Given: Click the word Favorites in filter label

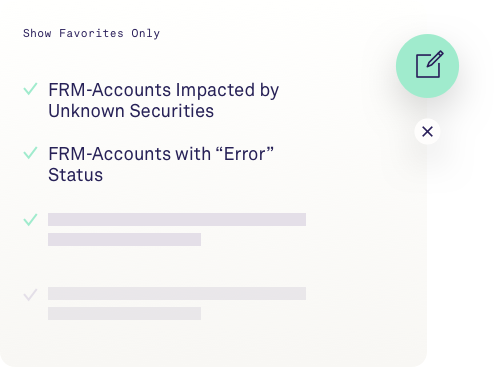Looking at the screenshot, I should point(91,33).
